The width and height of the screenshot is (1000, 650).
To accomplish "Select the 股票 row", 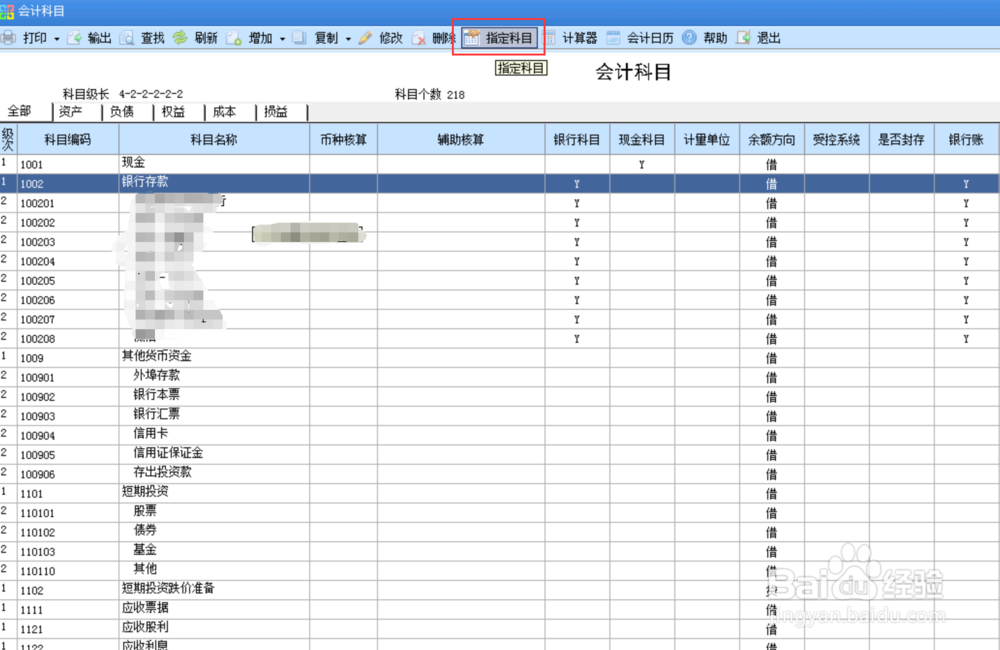I will [499, 512].
